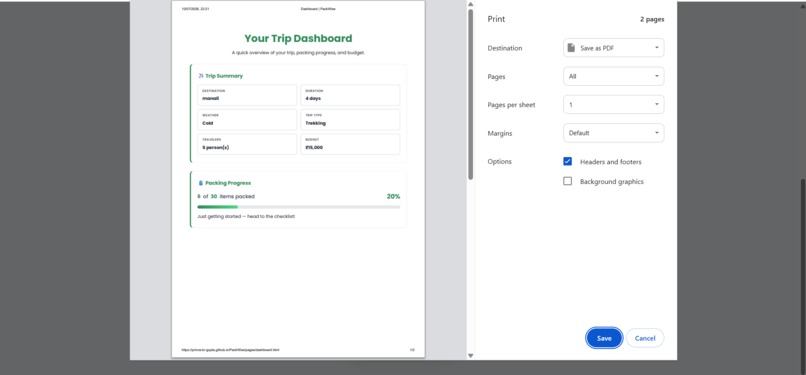
Task: Uncheck Headers and footers option
Action: tap(567, 161)
